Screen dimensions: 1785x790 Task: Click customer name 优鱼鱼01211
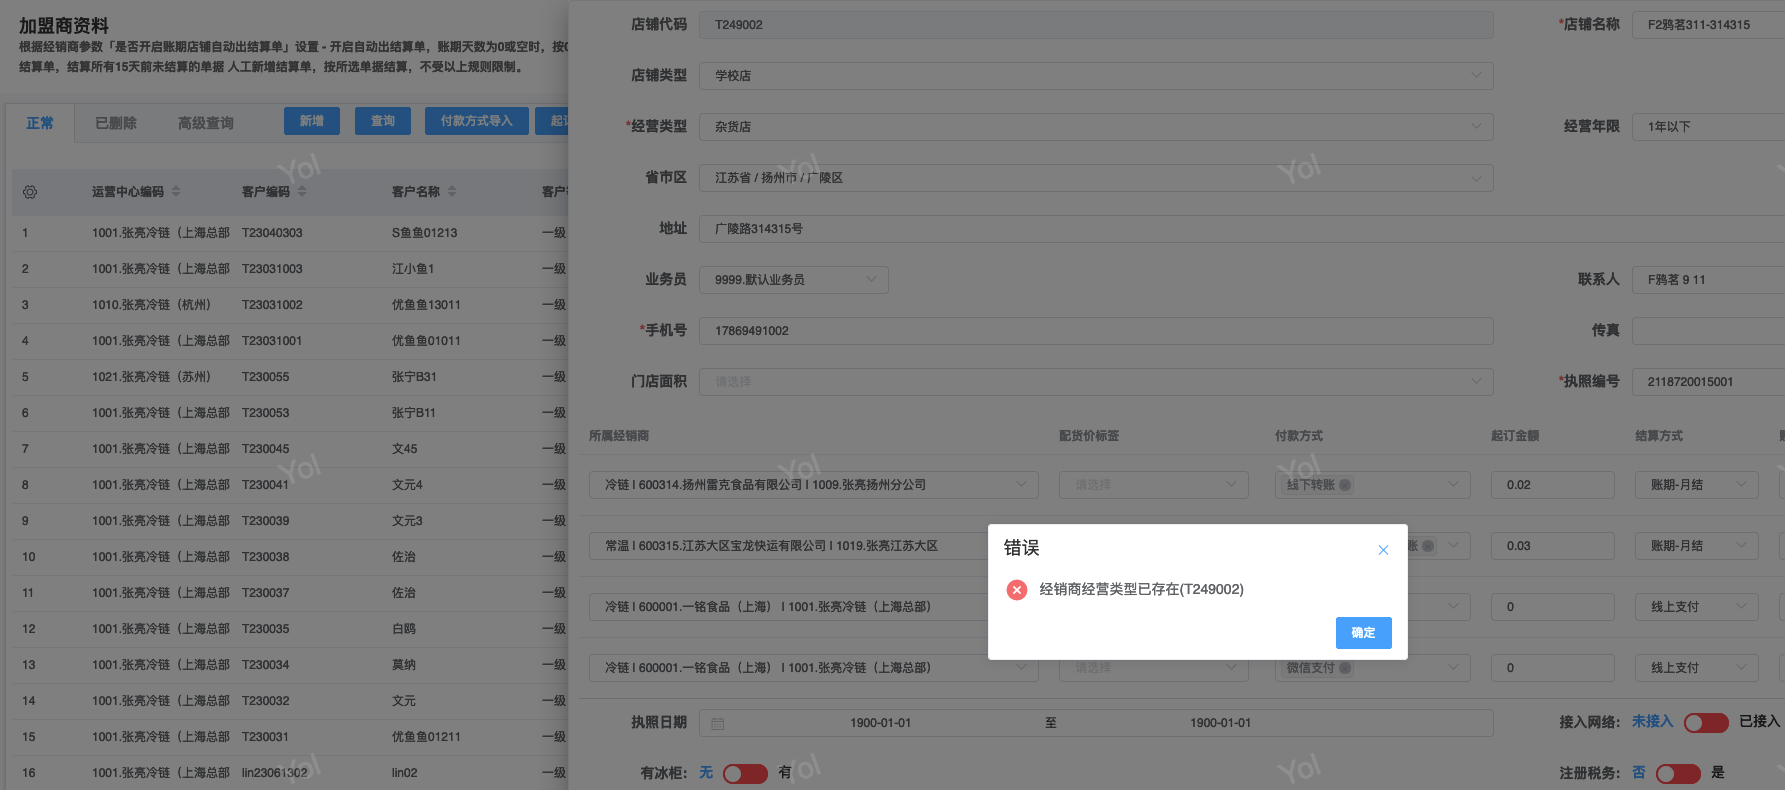tap(426, 737)
